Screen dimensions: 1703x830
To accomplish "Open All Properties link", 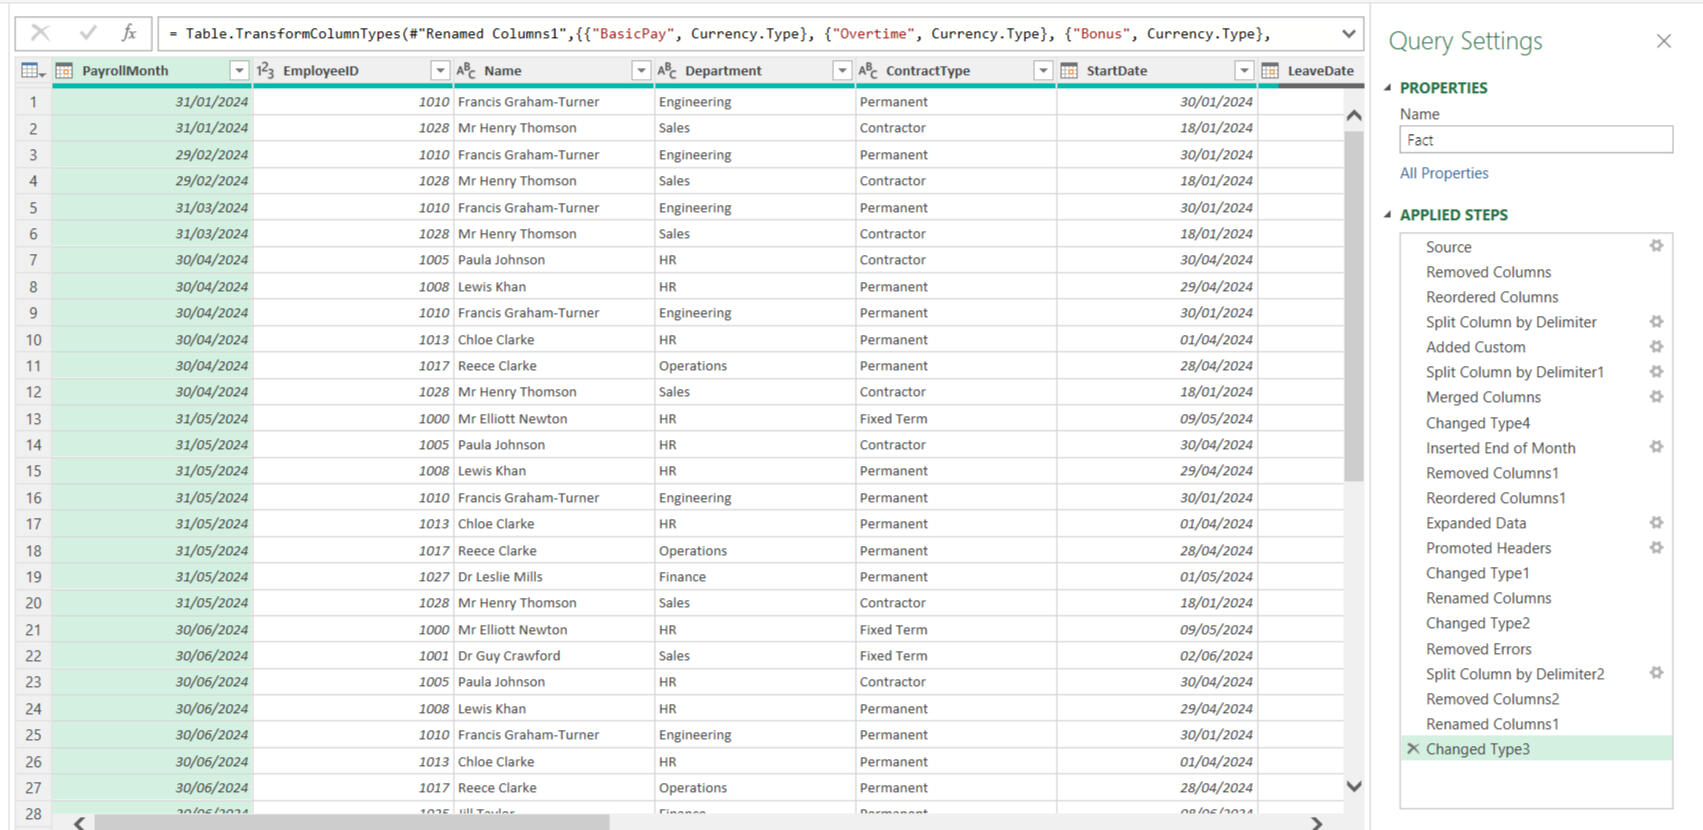I will pos(1443,173).
